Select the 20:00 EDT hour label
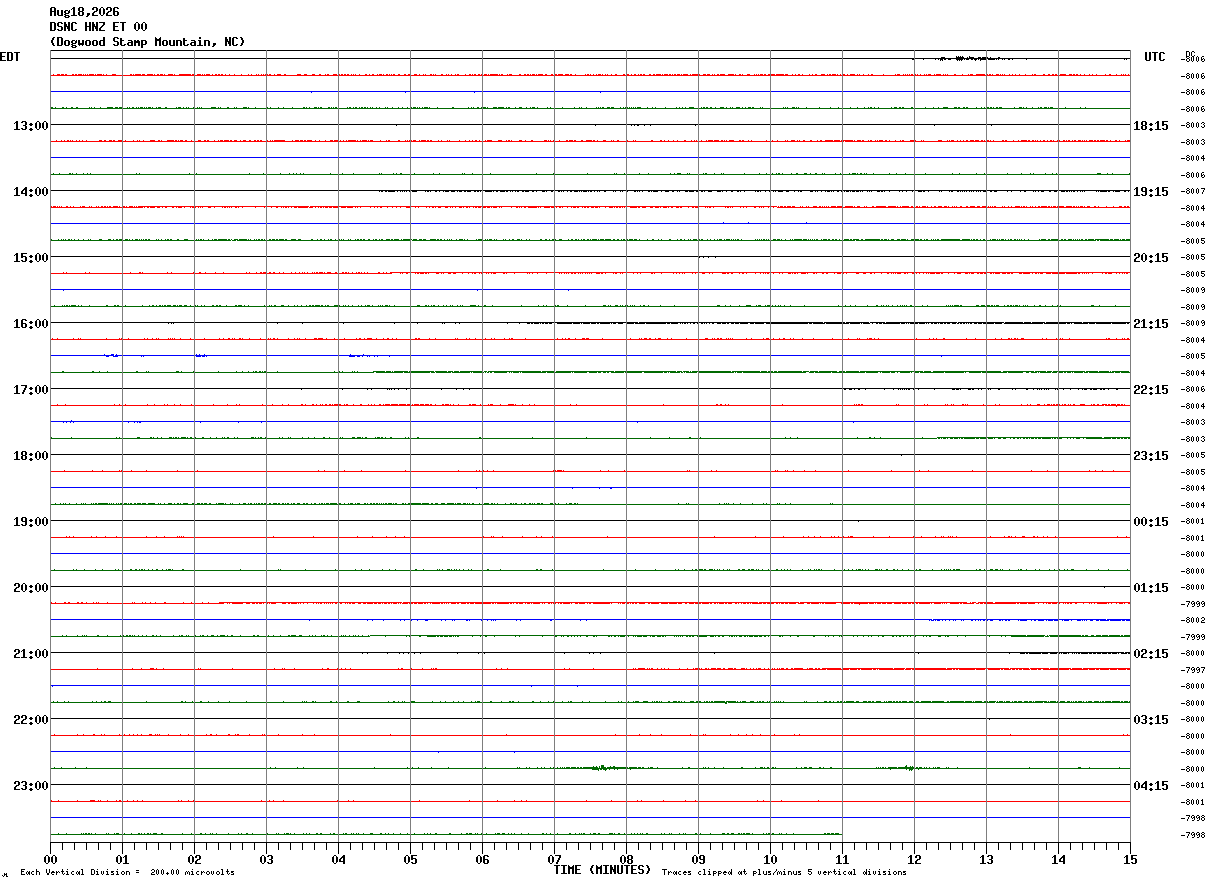Viewport: 1210px width, 886px height. [x=31, y=587]
